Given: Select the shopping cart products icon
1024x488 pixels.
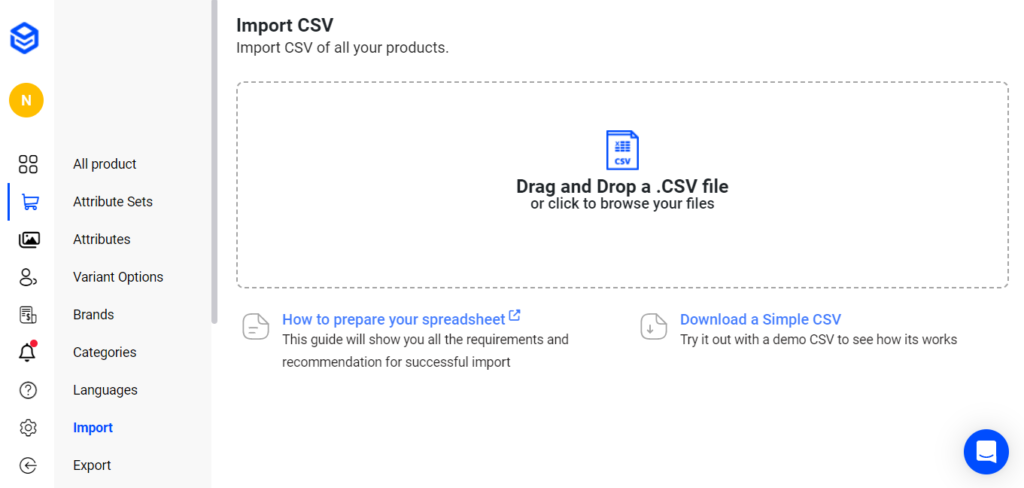Looking at the screenshot, I should pos(29,202).
